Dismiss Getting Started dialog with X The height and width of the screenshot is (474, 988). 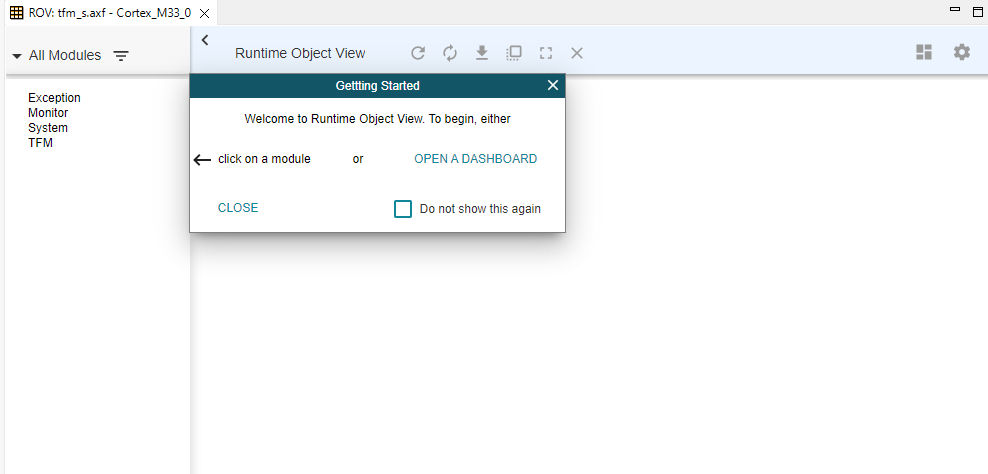(553, 86)
